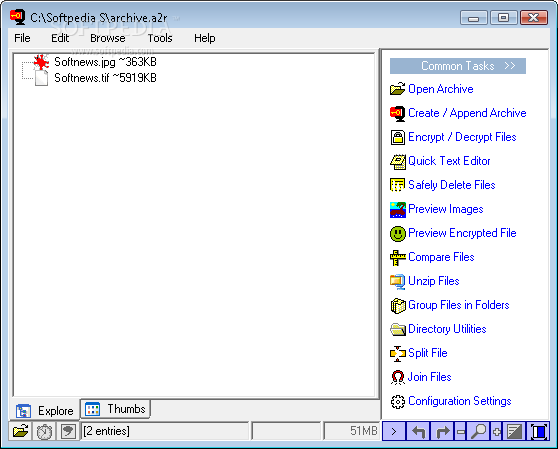Open the Edit menu
558x449 pixels.
pos(60,38)
